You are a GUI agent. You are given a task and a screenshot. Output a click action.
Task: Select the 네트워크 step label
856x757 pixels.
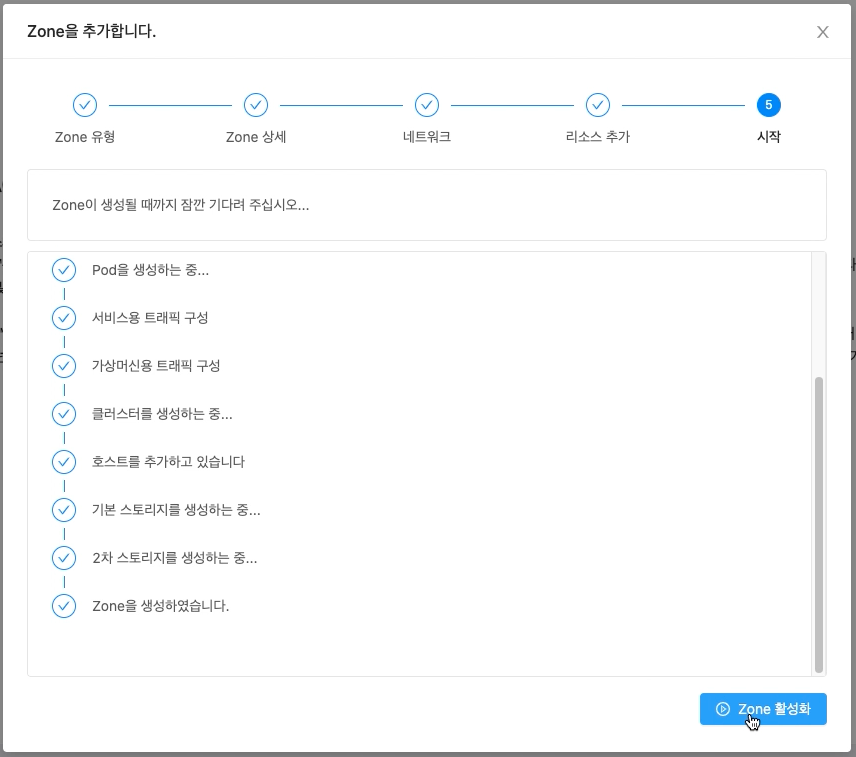(x=426, y=137)
